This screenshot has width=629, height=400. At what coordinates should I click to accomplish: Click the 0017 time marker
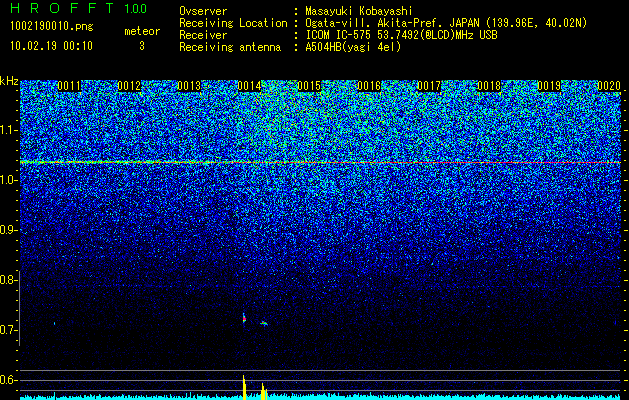[x=429, y=86]
